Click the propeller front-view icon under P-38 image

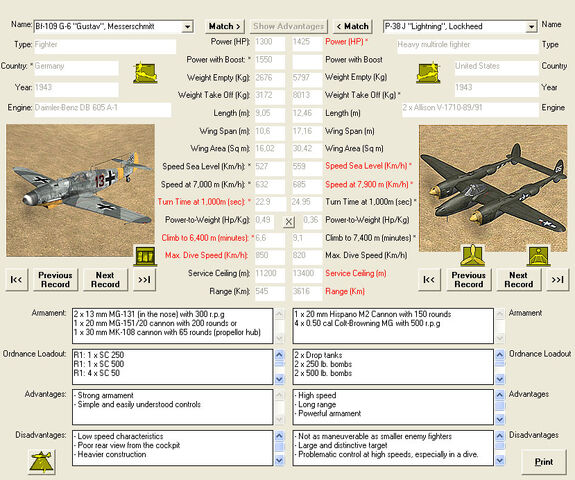(x=473, y=256)
